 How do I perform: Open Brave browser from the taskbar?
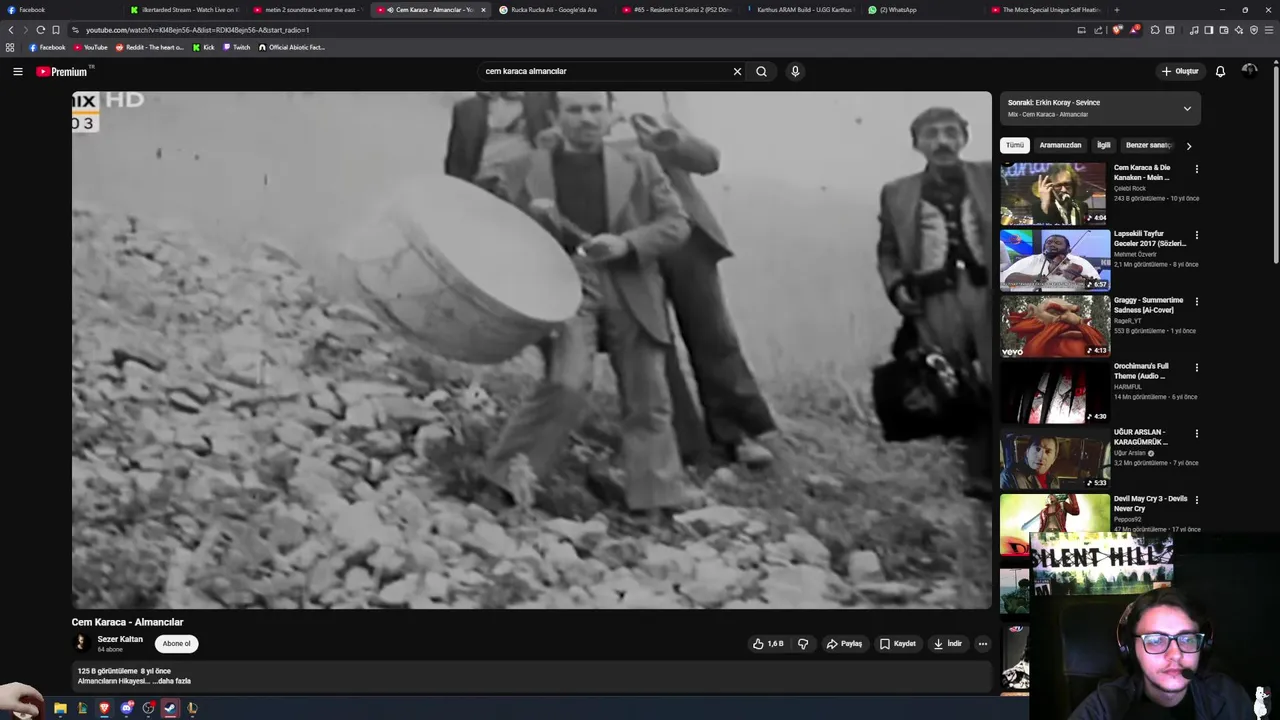pos(104,708)
